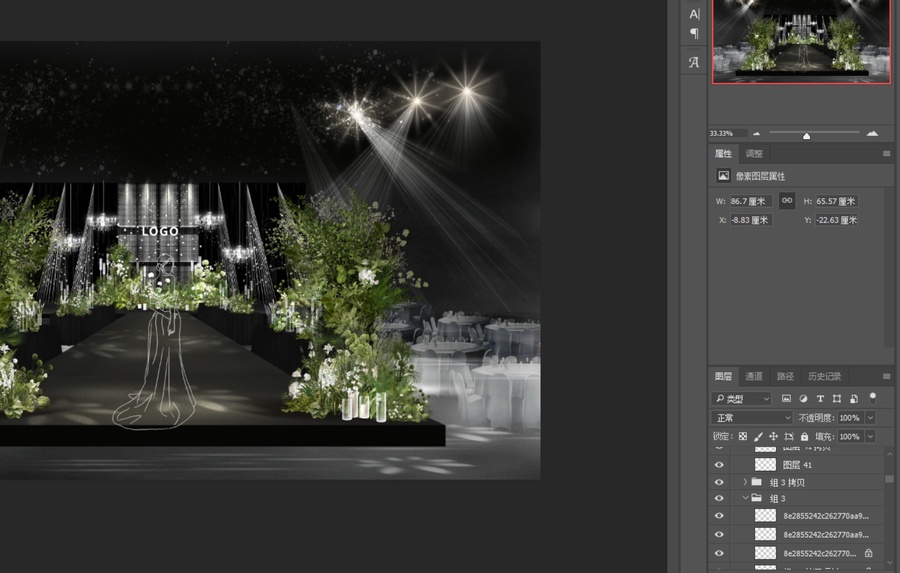Click the navigator preview thumbnail
Image resolution: width=900 pixels, height=573 pixels.
tap(801, 41)
